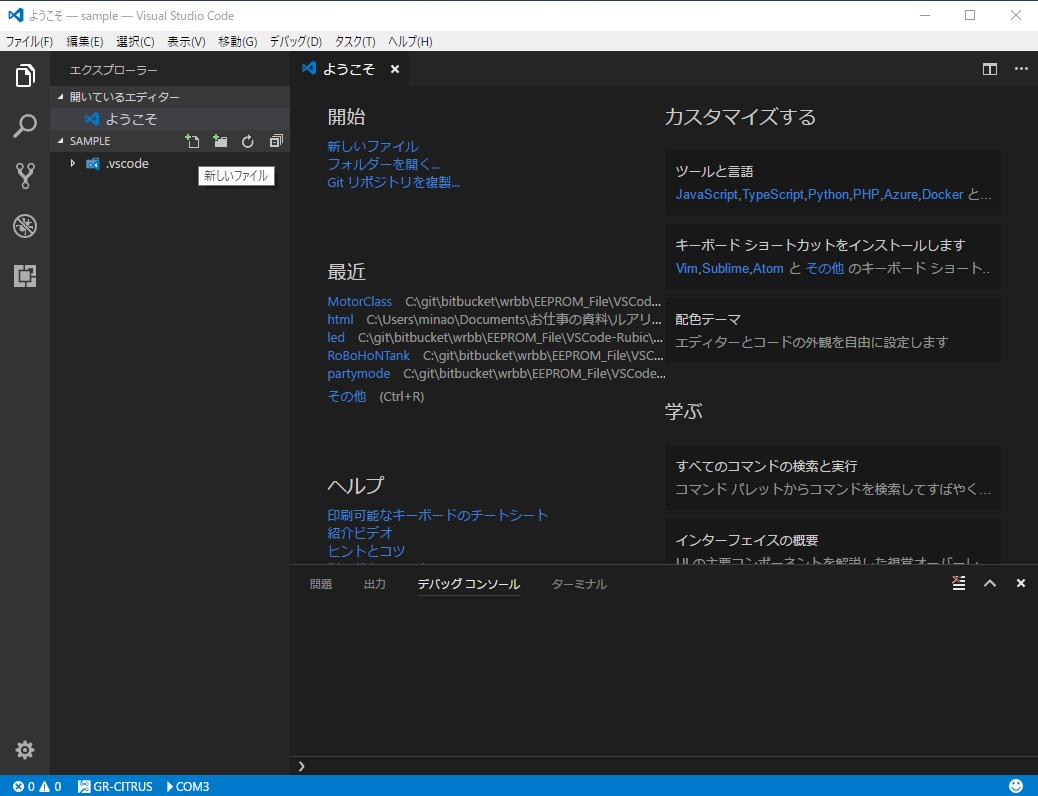Open the Search view in activity bar
The image size is (1038, 796).
pyautogui.click(x=24, y=125)
